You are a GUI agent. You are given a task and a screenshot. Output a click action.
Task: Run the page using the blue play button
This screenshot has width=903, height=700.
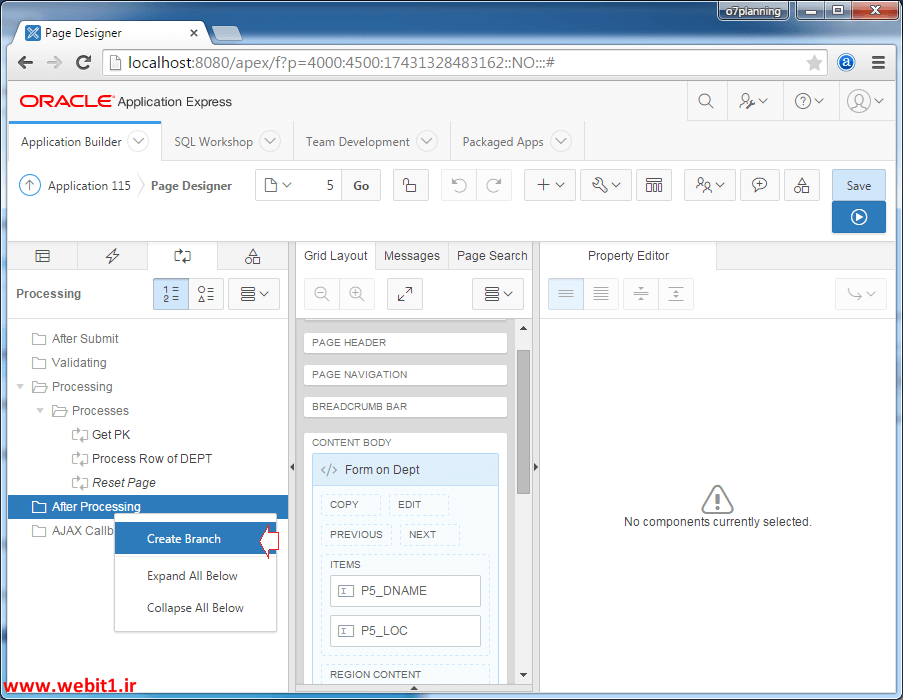click(858, 217)
